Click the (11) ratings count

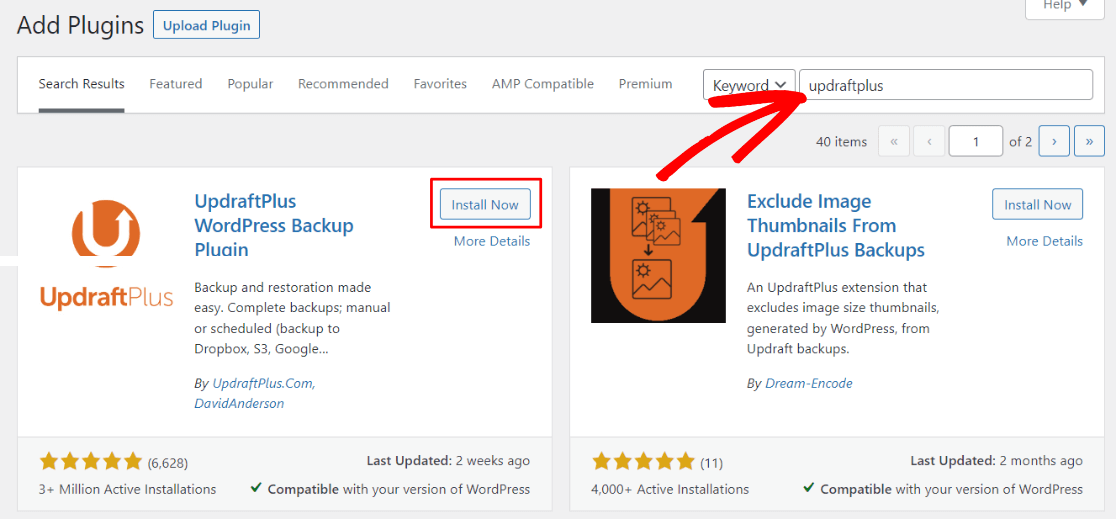[711, 463]
